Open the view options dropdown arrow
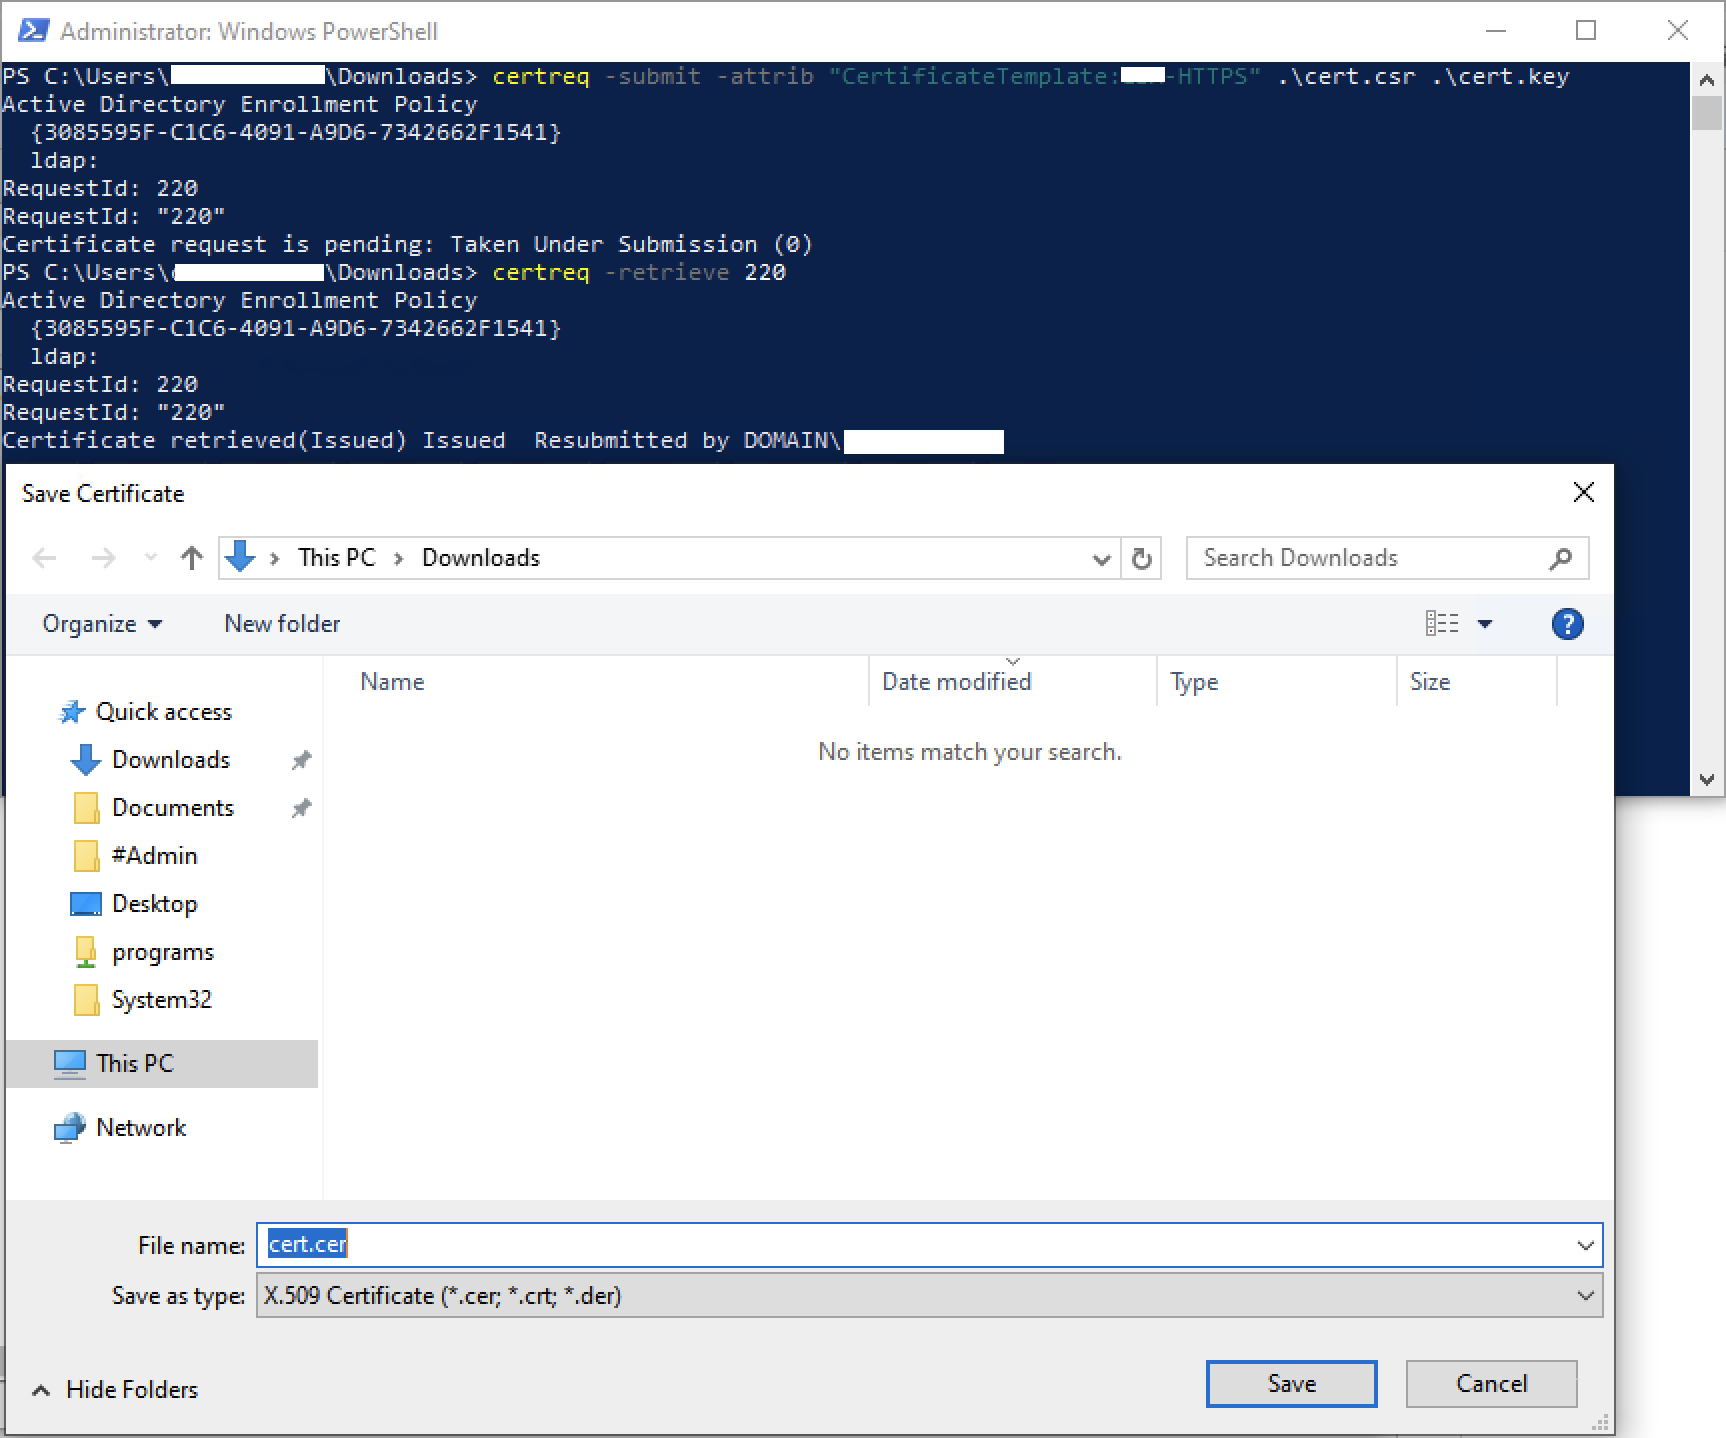The image size is (1726, 1438). [x=1485, y=624]
